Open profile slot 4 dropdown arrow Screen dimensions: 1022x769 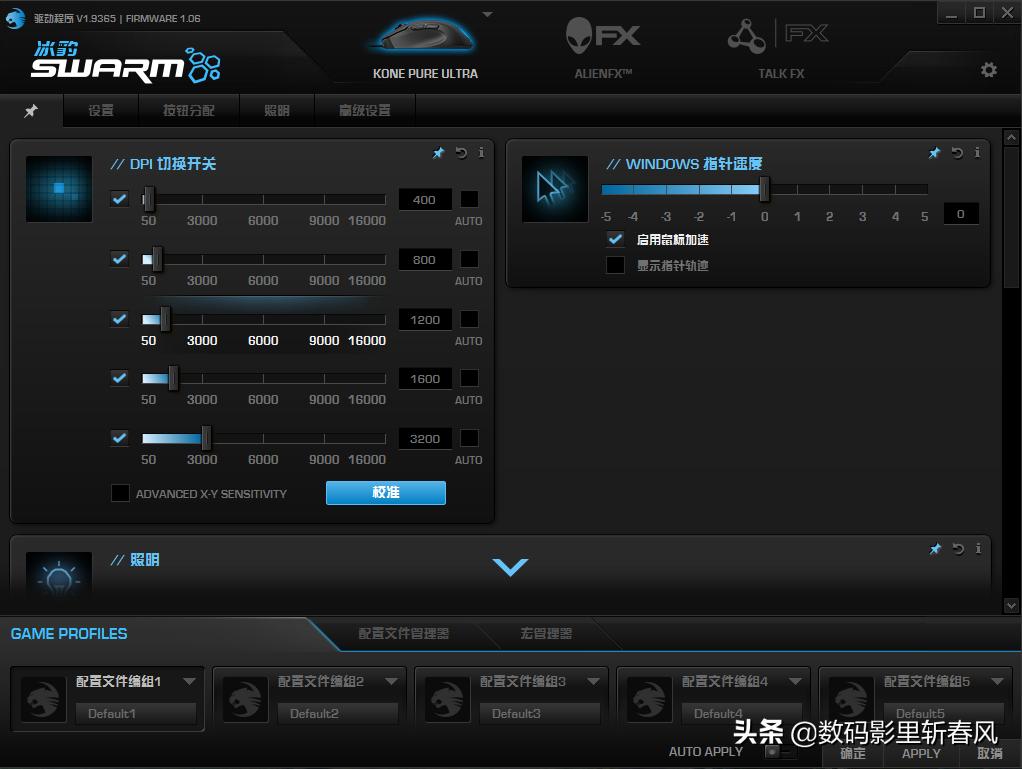click(x=796, y=682)
